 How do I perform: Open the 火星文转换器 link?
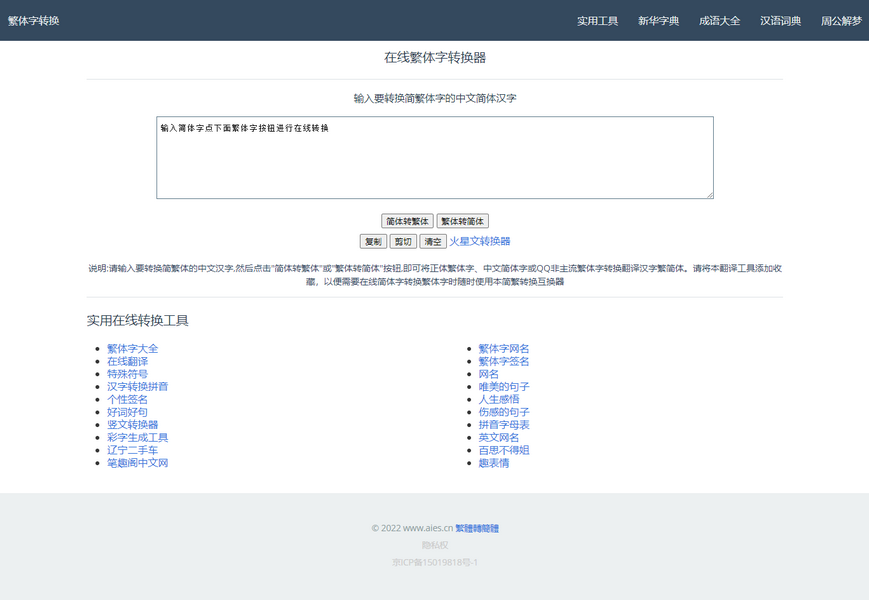tap(479, 241)
